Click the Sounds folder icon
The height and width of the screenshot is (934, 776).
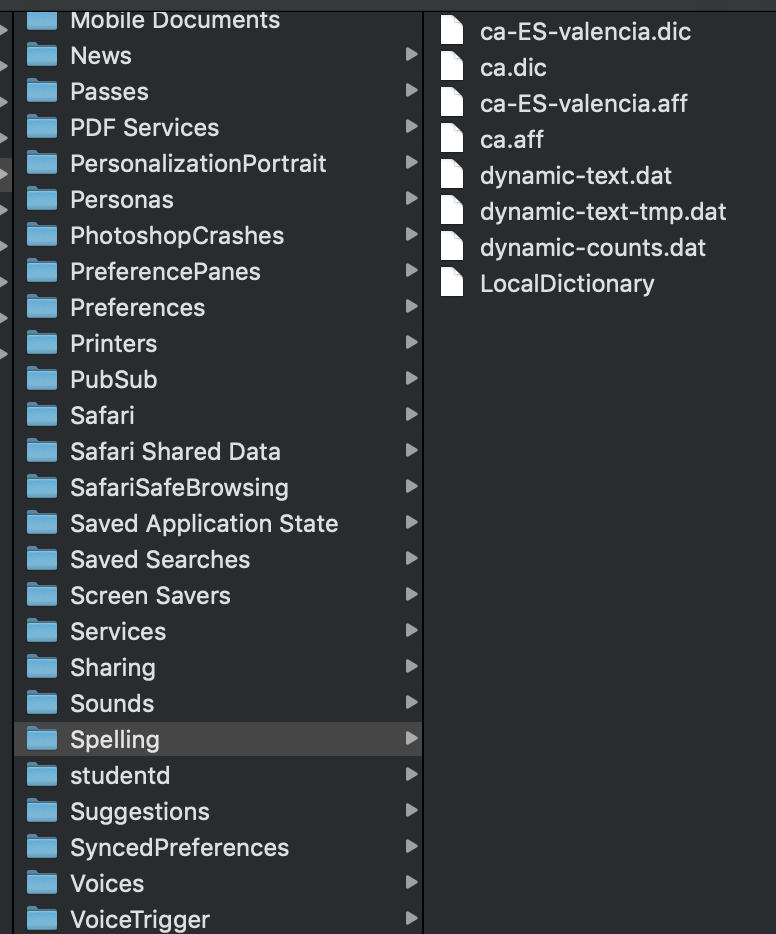tap(42, 703)
